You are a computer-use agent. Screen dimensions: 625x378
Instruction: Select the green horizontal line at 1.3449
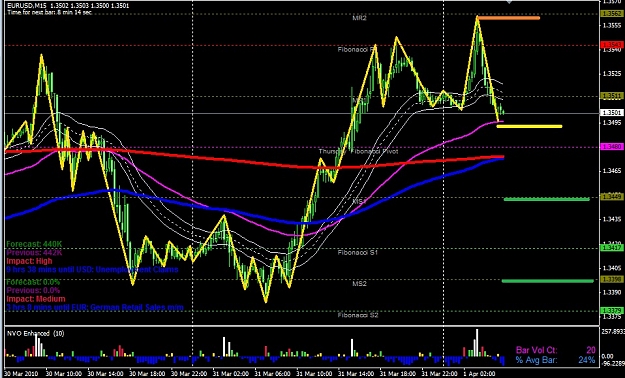[x=546, y=199]
